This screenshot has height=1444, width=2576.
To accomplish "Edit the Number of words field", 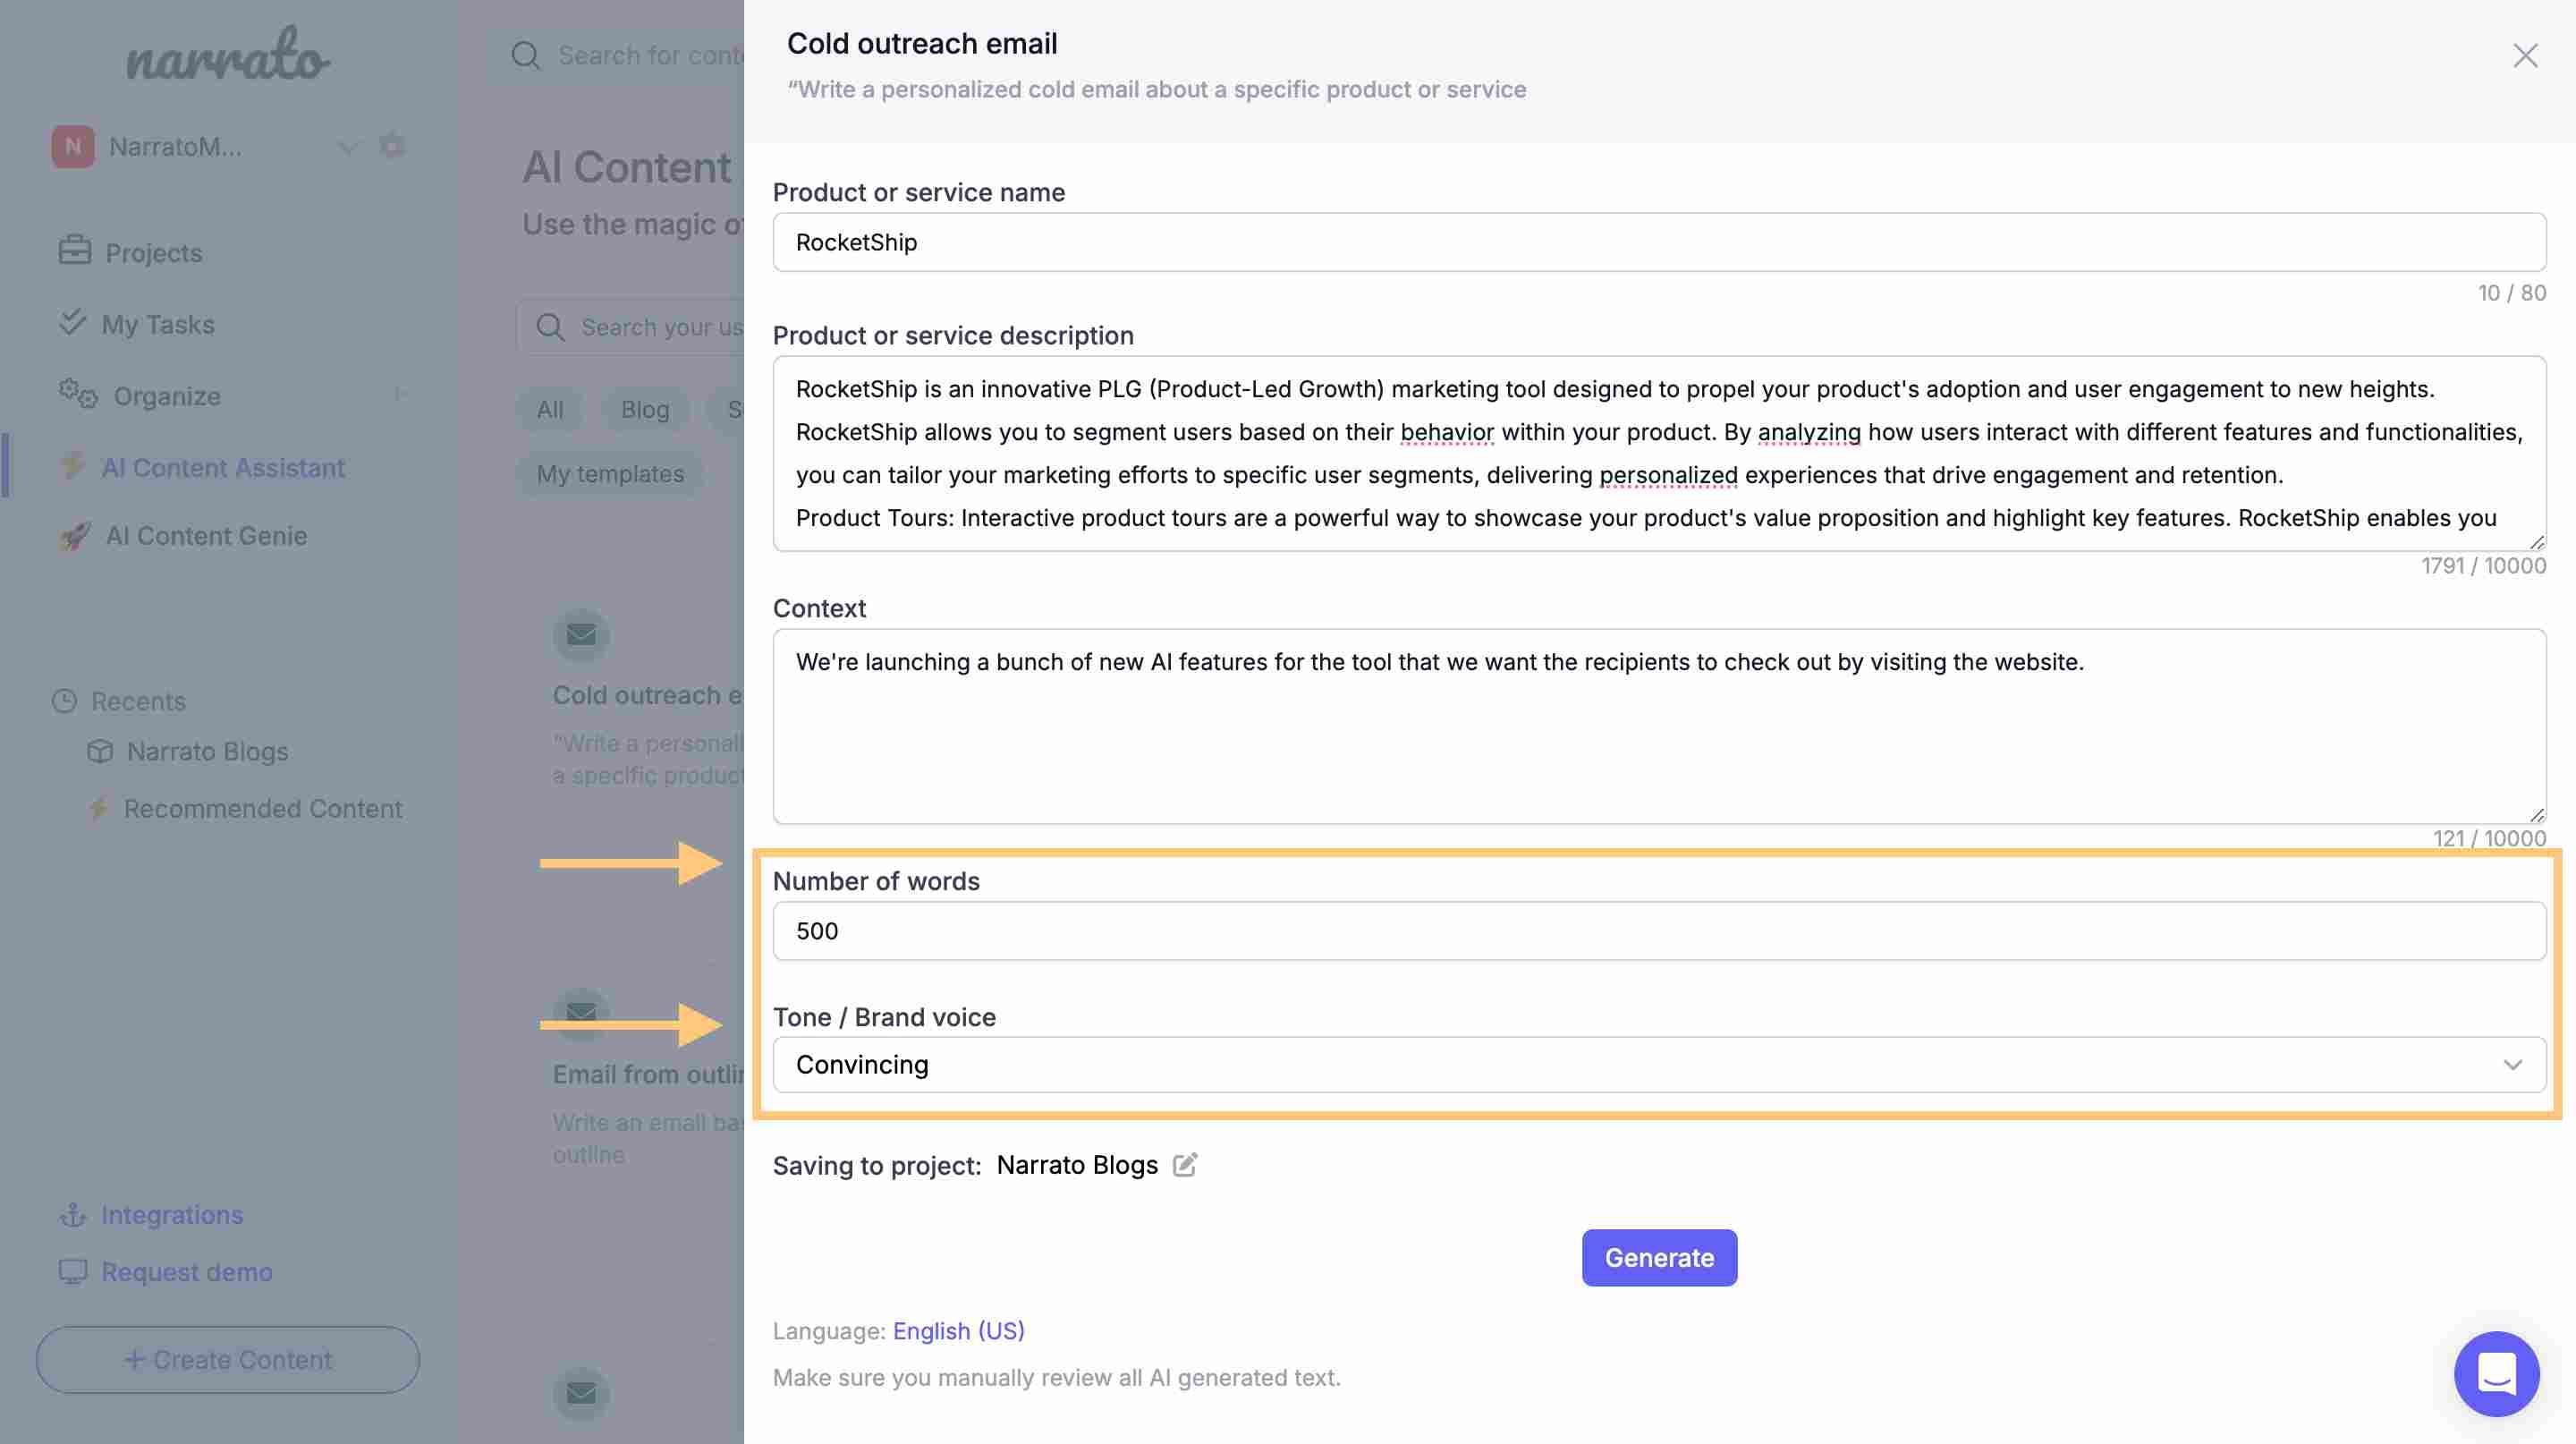I will pos(1659,931).
